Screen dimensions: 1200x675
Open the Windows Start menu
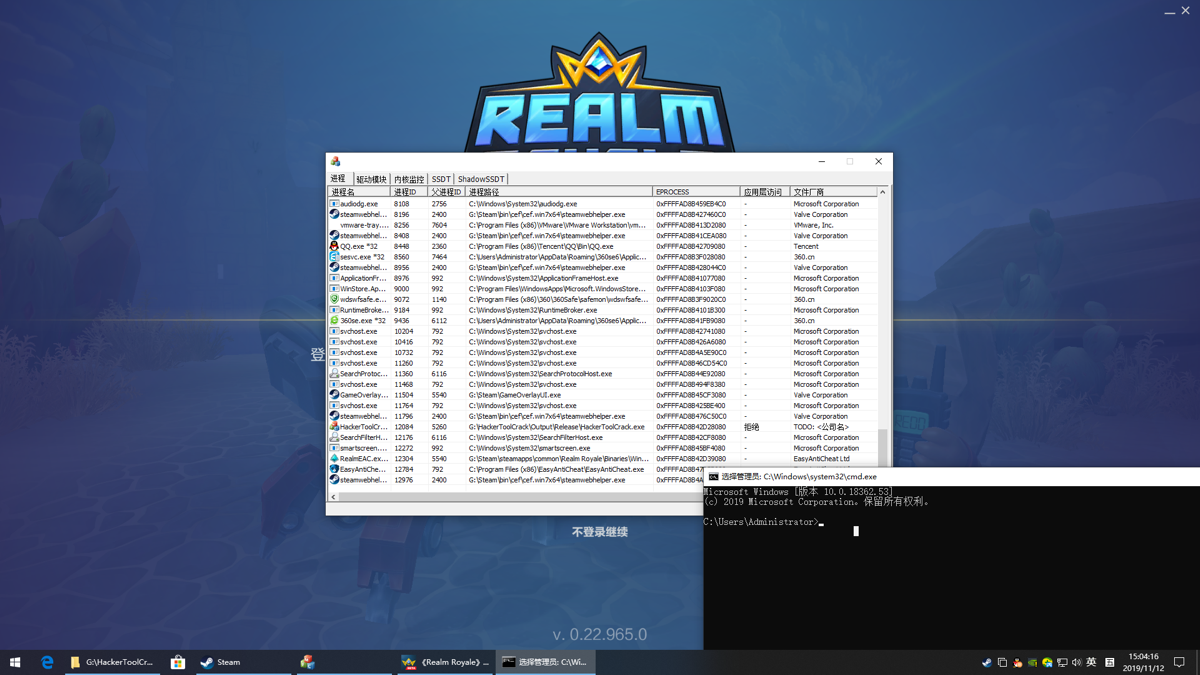coord(15,662)
